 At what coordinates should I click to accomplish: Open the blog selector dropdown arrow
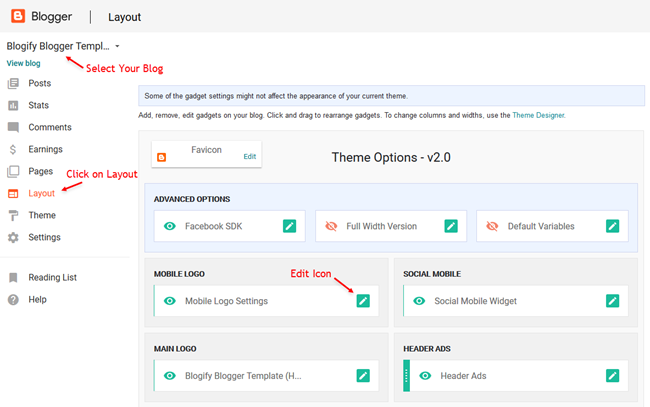click(x=117, y=46)
